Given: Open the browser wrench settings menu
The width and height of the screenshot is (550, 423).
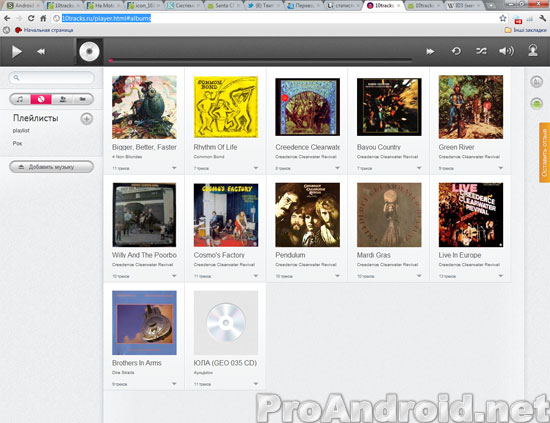Looking at the screenshot, I should [543, 18].
